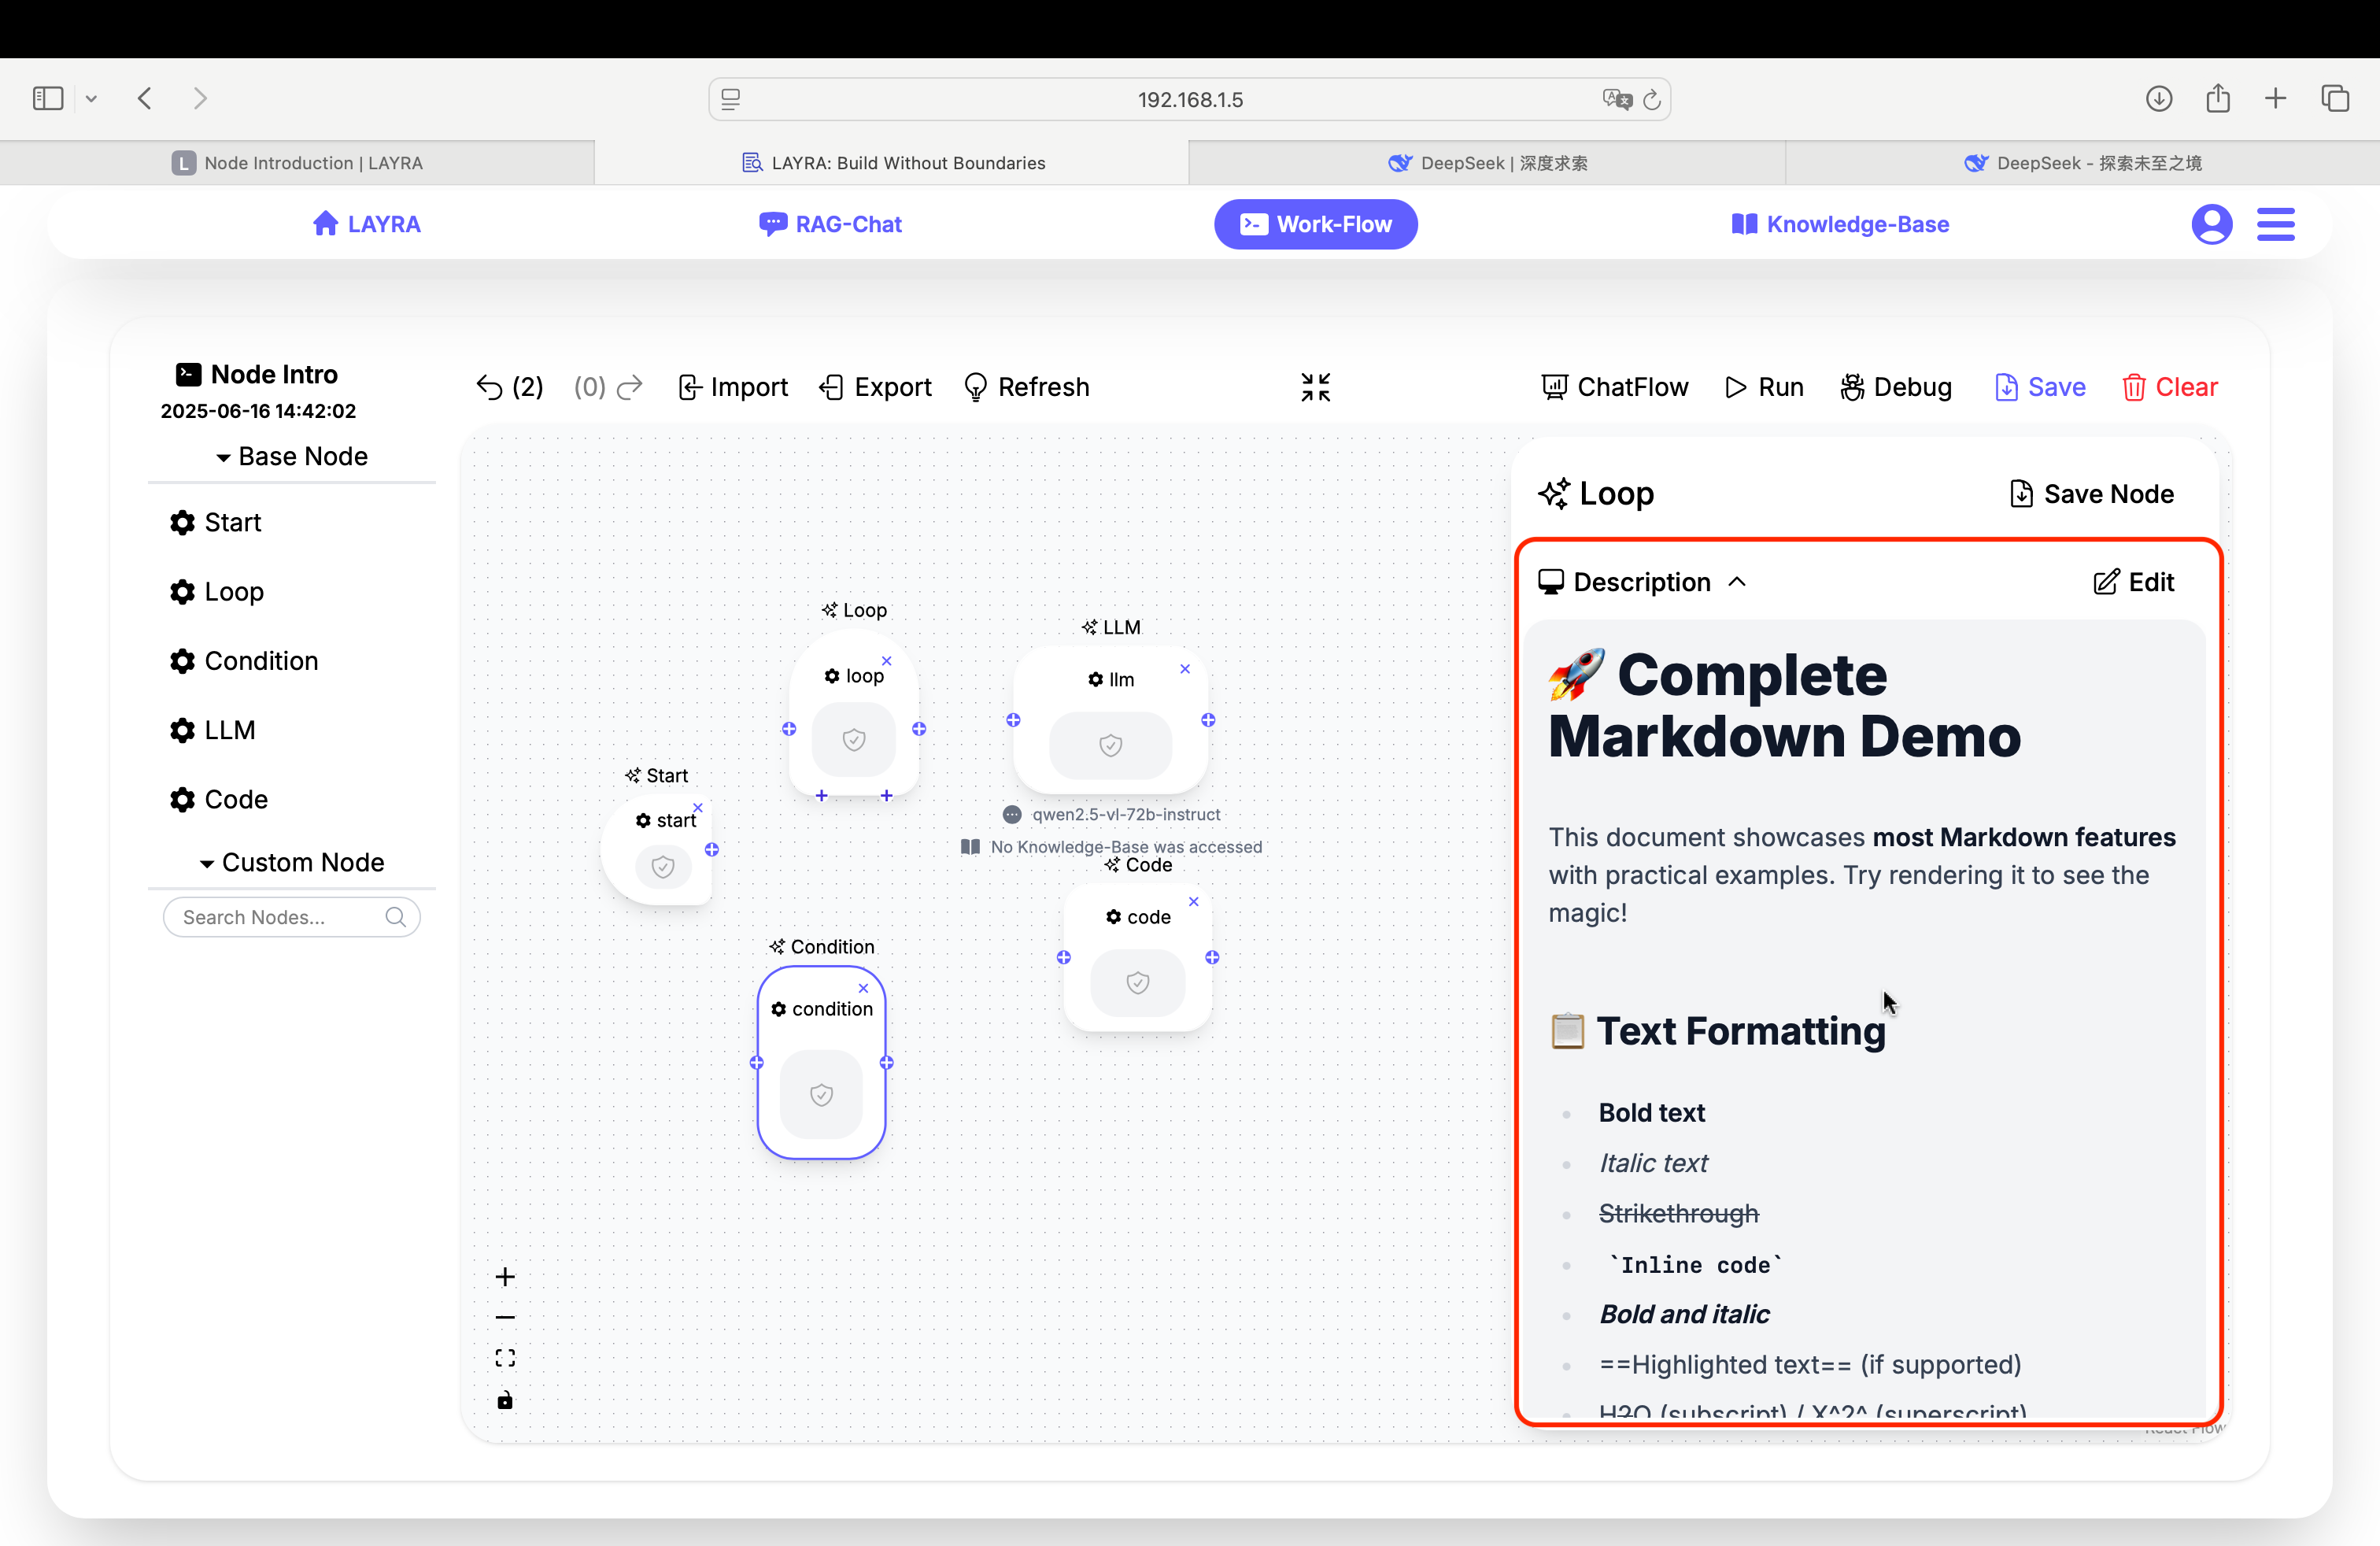Viewport: 2380px width, 1546px height.
Task: Show browser tab overview
Action: 2335,98
